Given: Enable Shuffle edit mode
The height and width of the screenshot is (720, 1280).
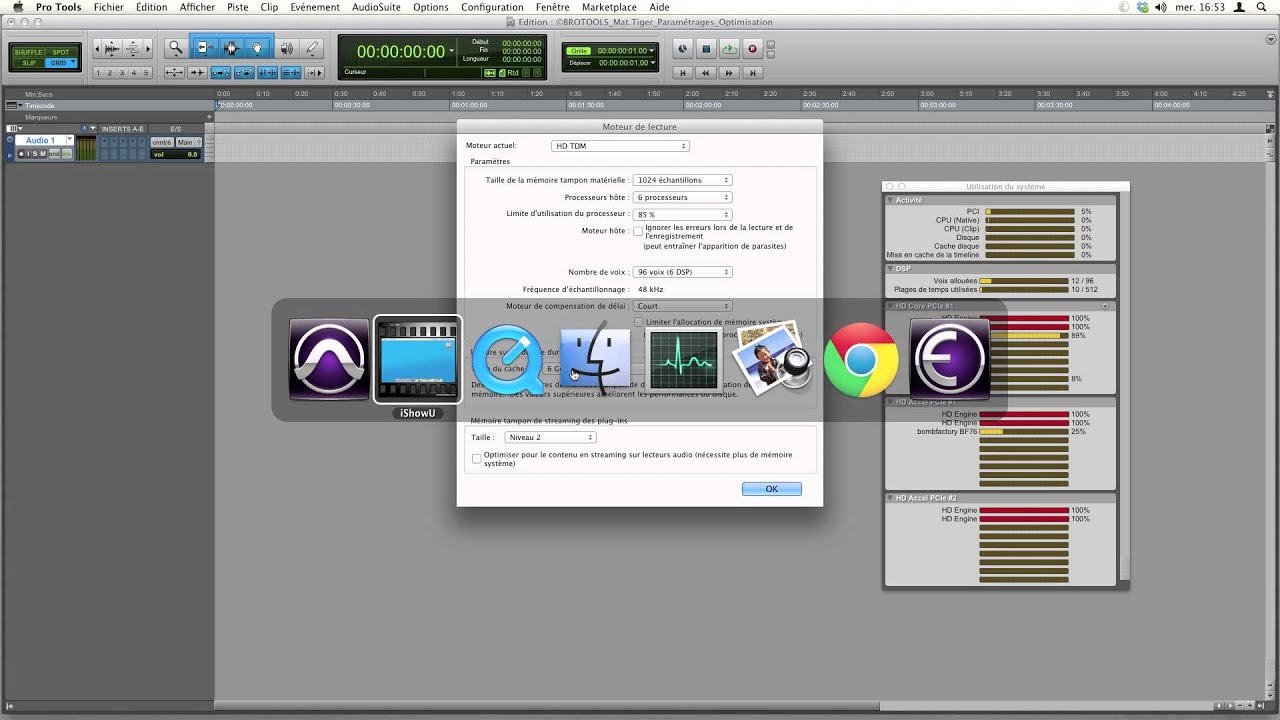Looking at the screenshot, I should (x=28, y=52).
